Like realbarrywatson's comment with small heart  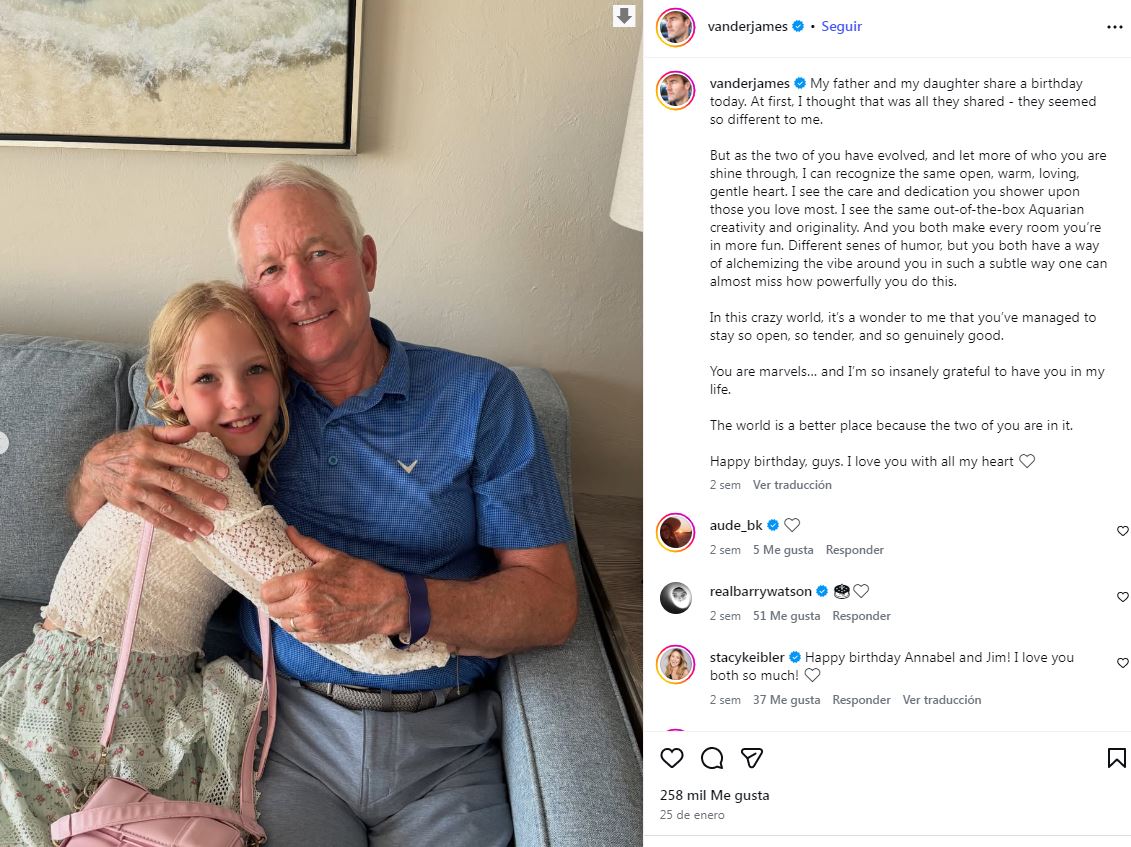click(1122, 597)
